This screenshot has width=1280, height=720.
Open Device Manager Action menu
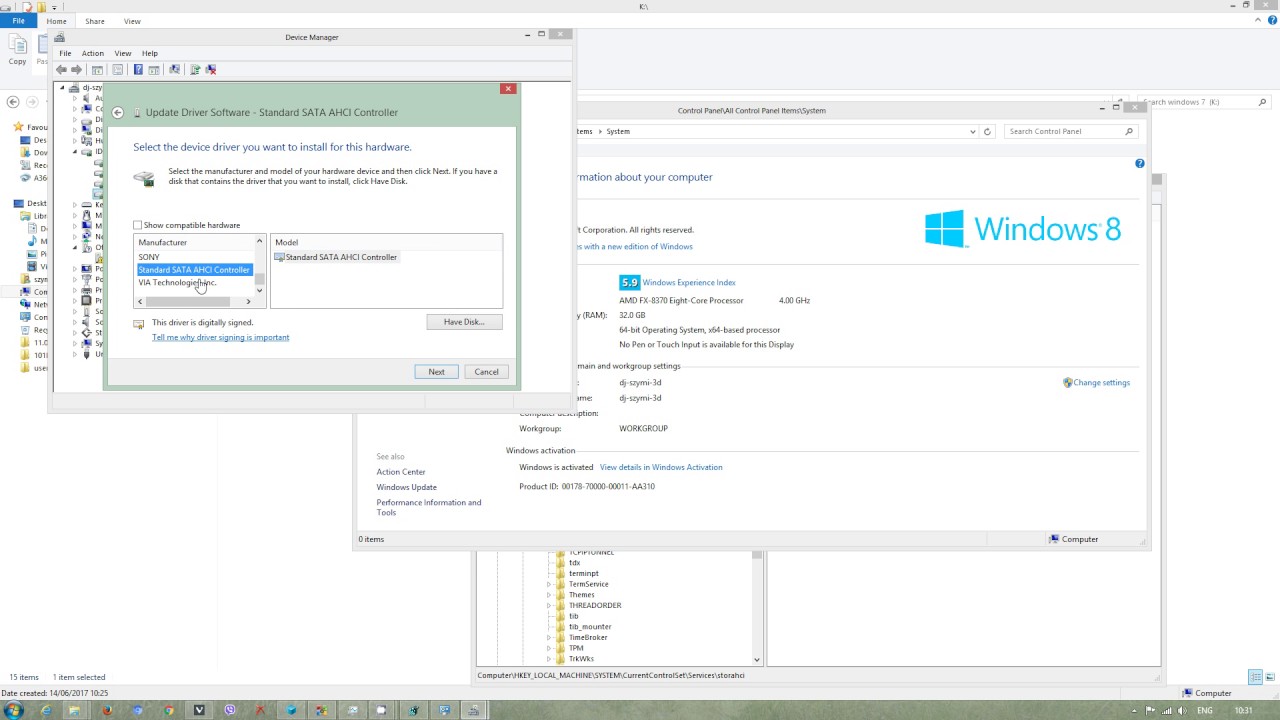(x=93, y=53)
